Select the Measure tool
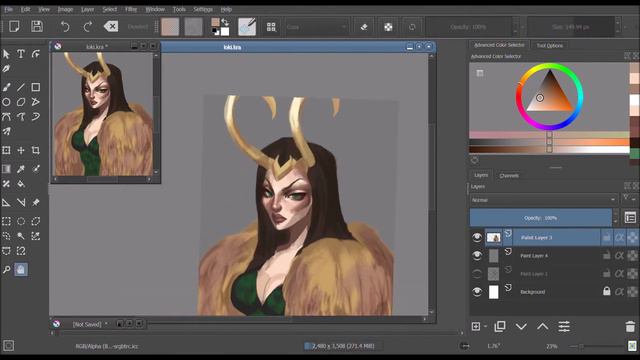The width and height of the screenshot is (640, 360). 21,202
